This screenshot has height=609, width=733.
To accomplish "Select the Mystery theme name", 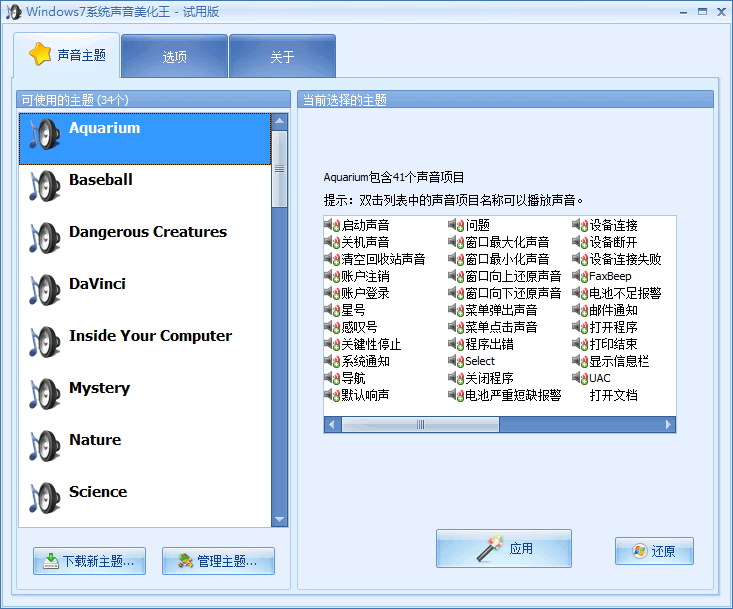I will coord(100,388).
